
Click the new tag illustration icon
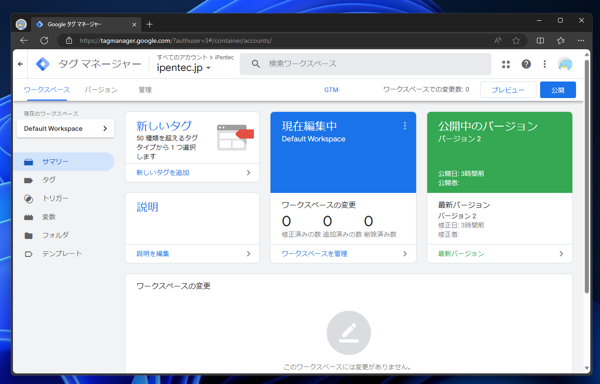(235, 137)
